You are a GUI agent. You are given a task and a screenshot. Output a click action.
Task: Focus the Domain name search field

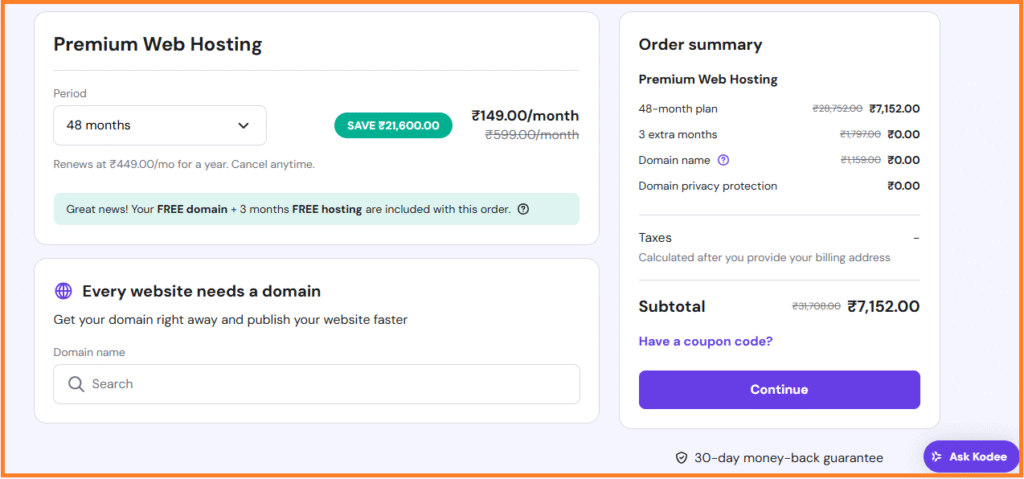tap(330, 384)
